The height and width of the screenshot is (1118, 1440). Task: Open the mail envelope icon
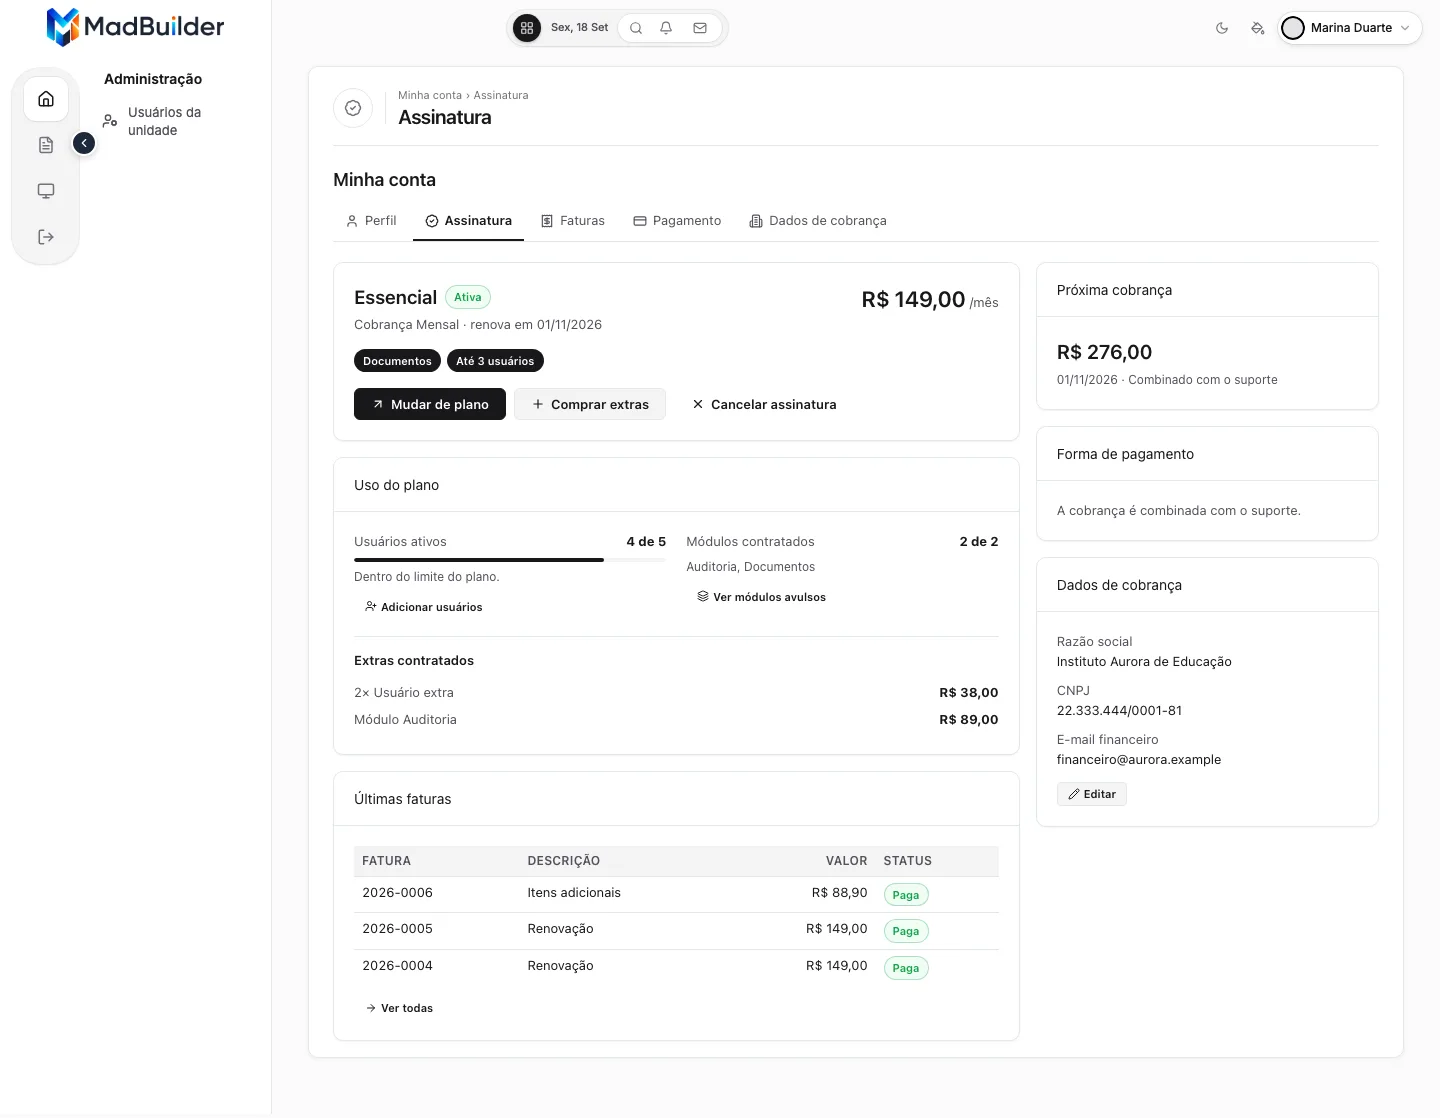click(x=700, y=28)
